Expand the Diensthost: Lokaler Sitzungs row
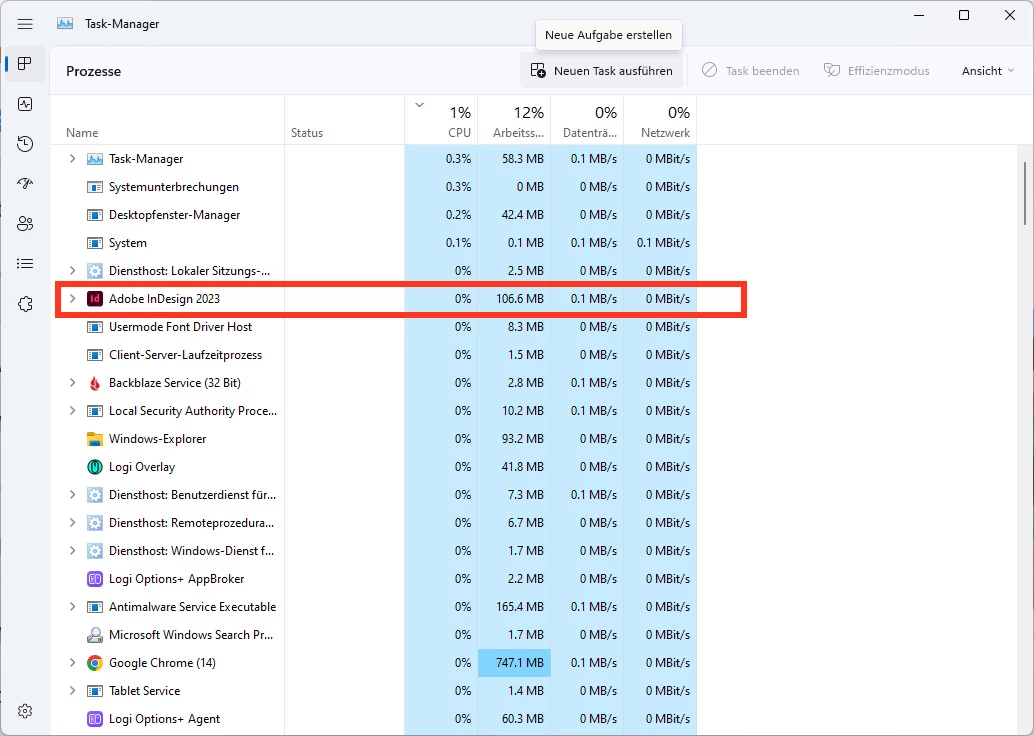 point(73,271)
